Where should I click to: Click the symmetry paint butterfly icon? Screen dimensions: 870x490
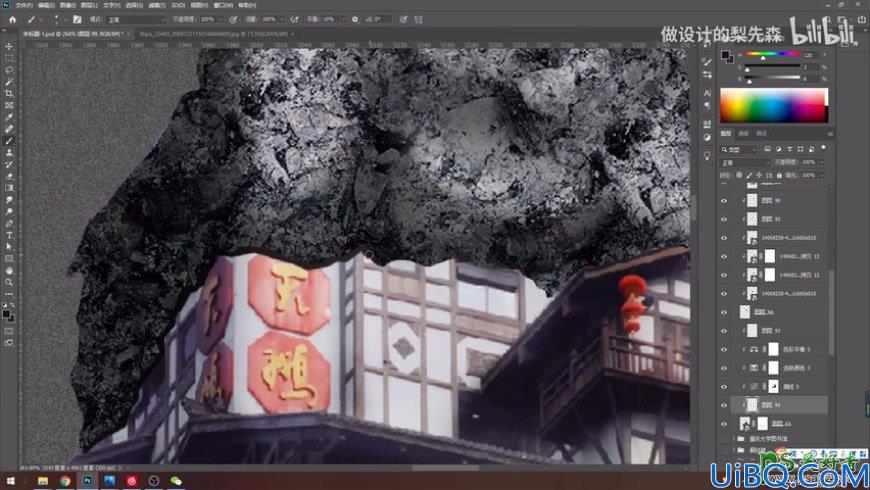(x=418, y=19)
